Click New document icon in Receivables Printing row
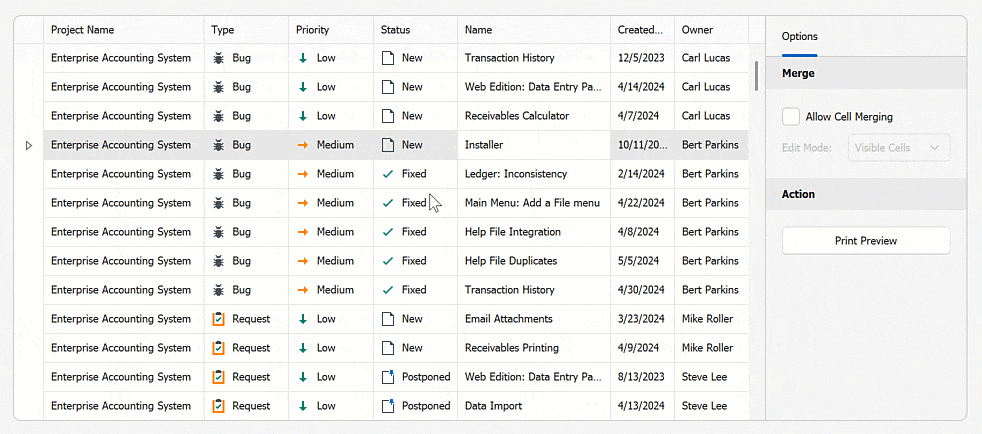Screen dimensions: 982x434 (x=388, y=348)
